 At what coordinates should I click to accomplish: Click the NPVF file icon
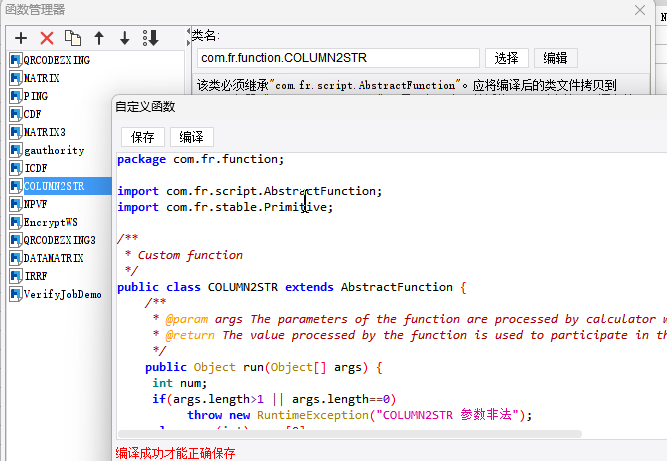tap(15, 204)
